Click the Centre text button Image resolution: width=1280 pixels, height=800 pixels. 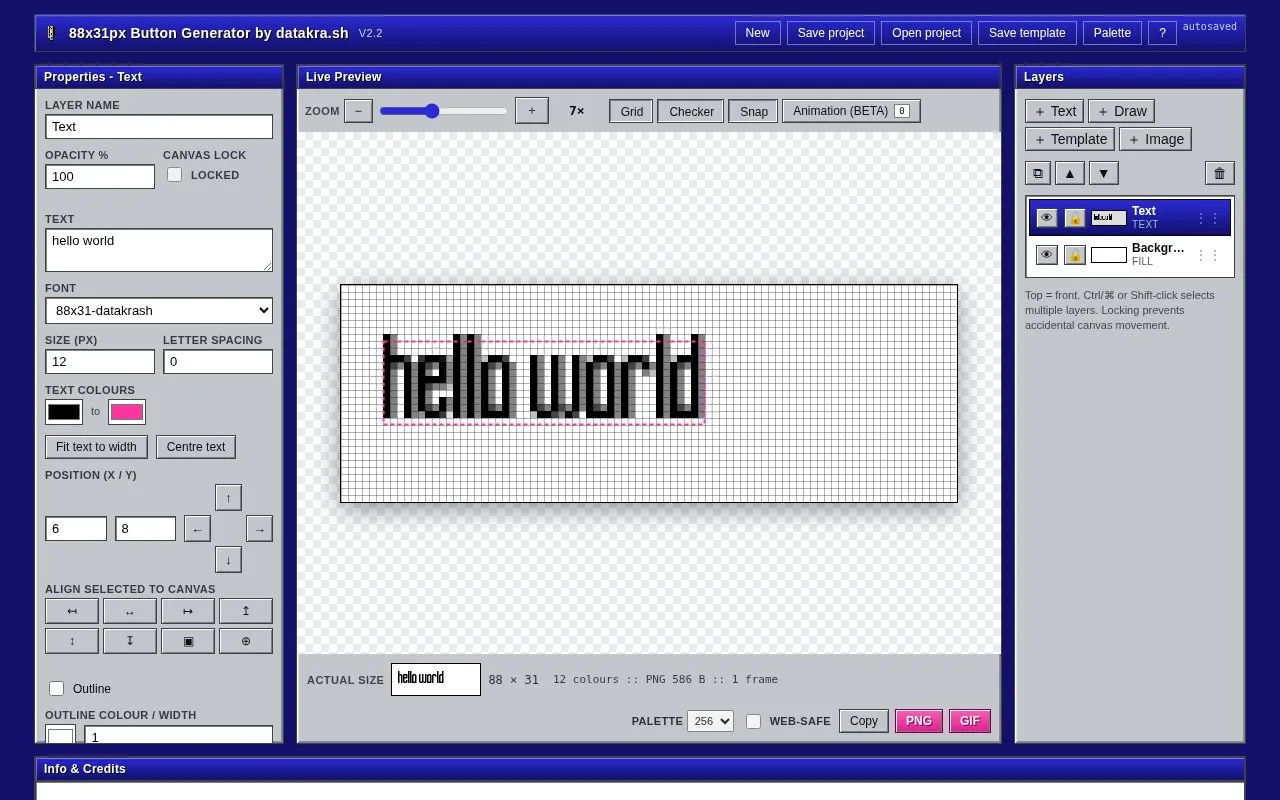[196, 447]
